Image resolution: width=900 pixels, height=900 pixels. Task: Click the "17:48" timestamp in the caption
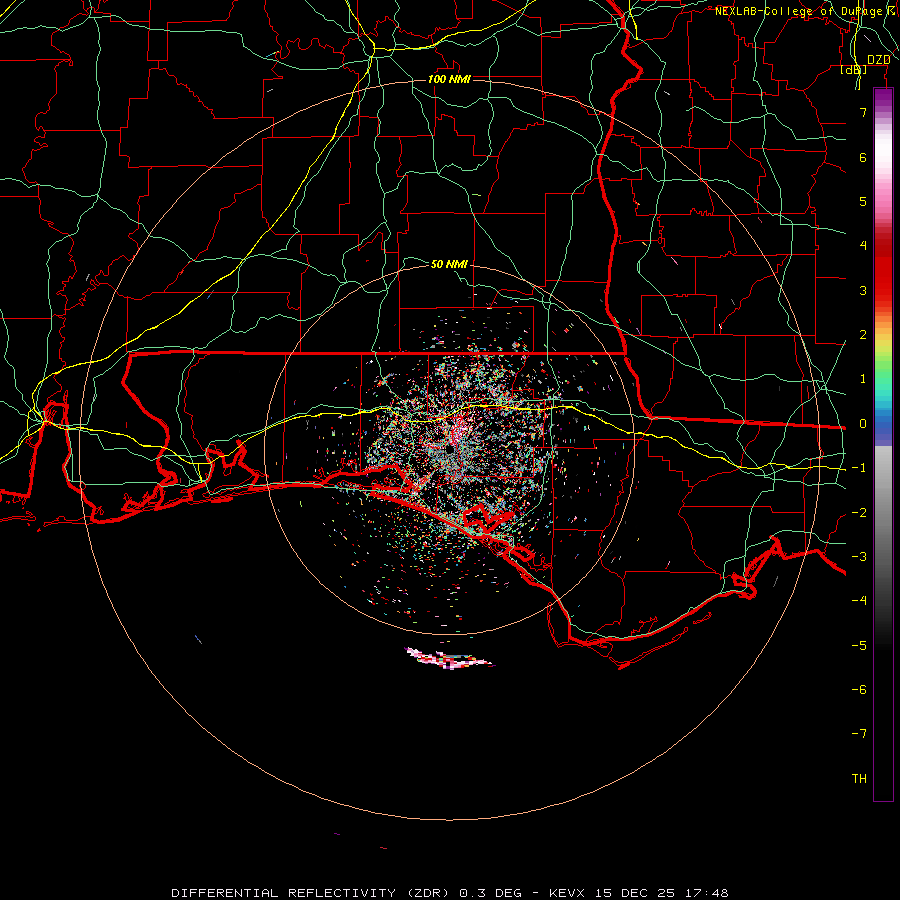(x=709, y=893)
